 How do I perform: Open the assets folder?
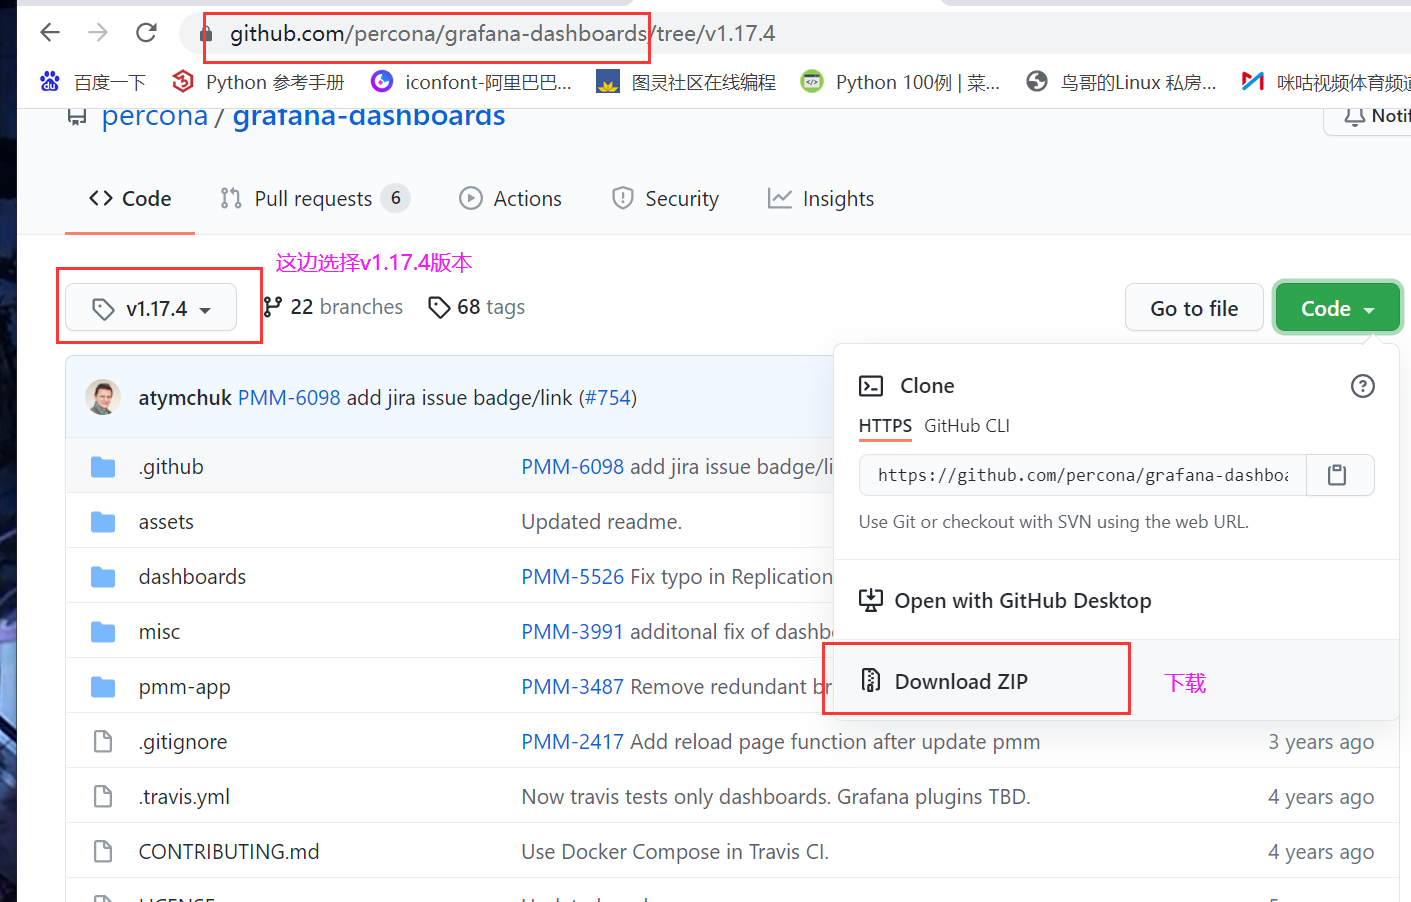tap(166, 522)
